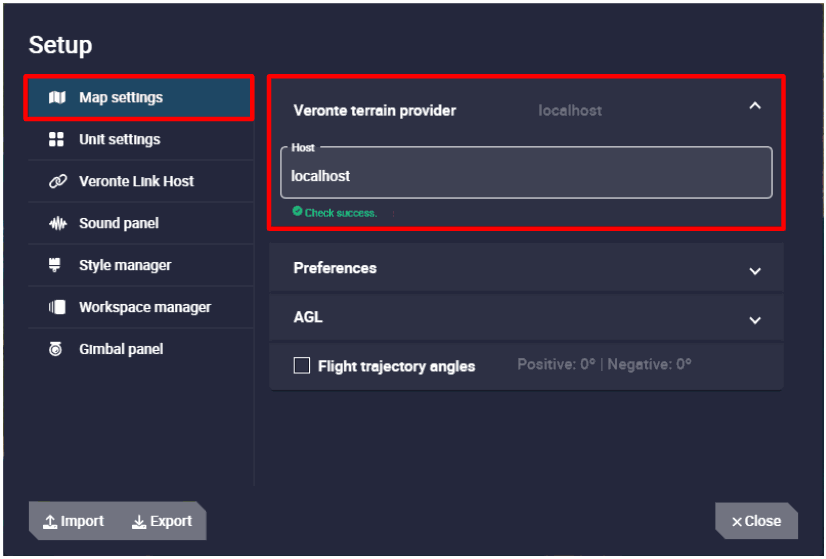
Task: Open the Unit settings tab
Action: click(119, 140)
